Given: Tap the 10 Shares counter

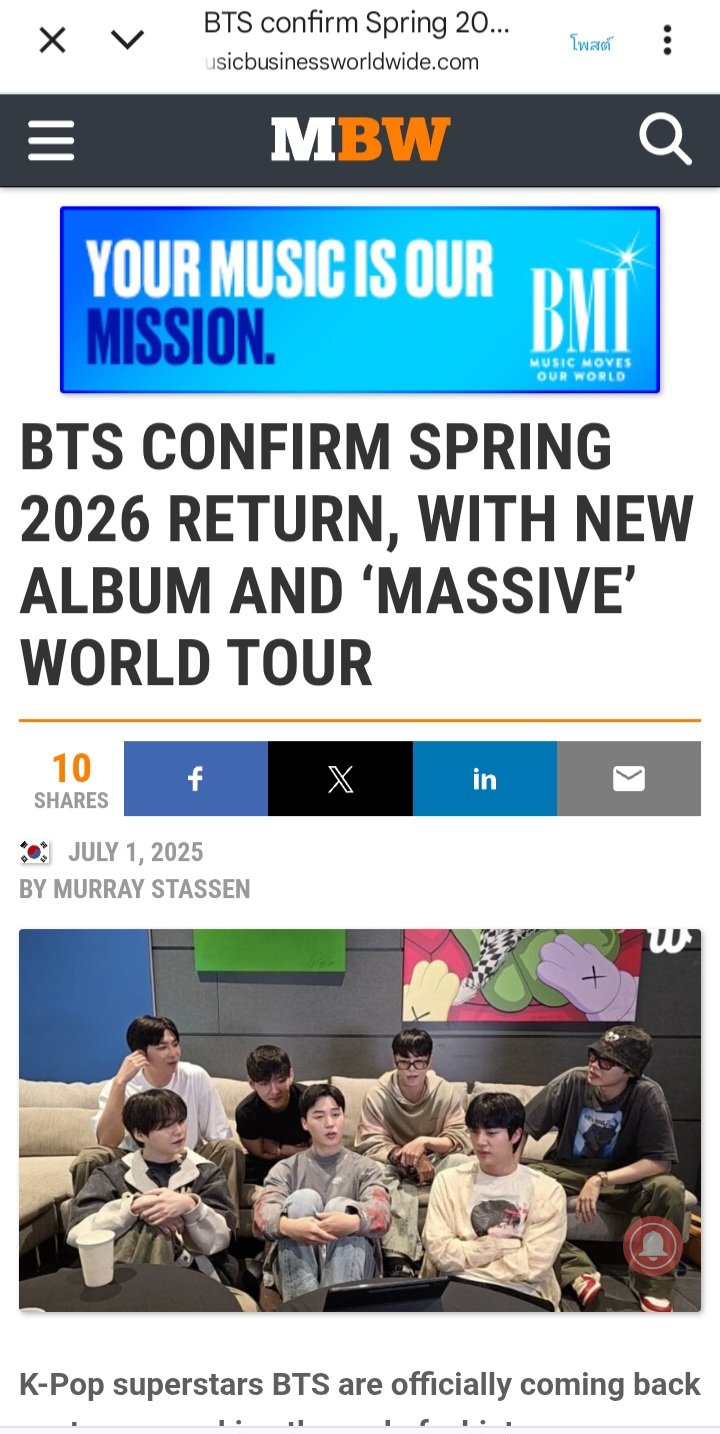Looking at the screenshot, I should click(71, 781).
